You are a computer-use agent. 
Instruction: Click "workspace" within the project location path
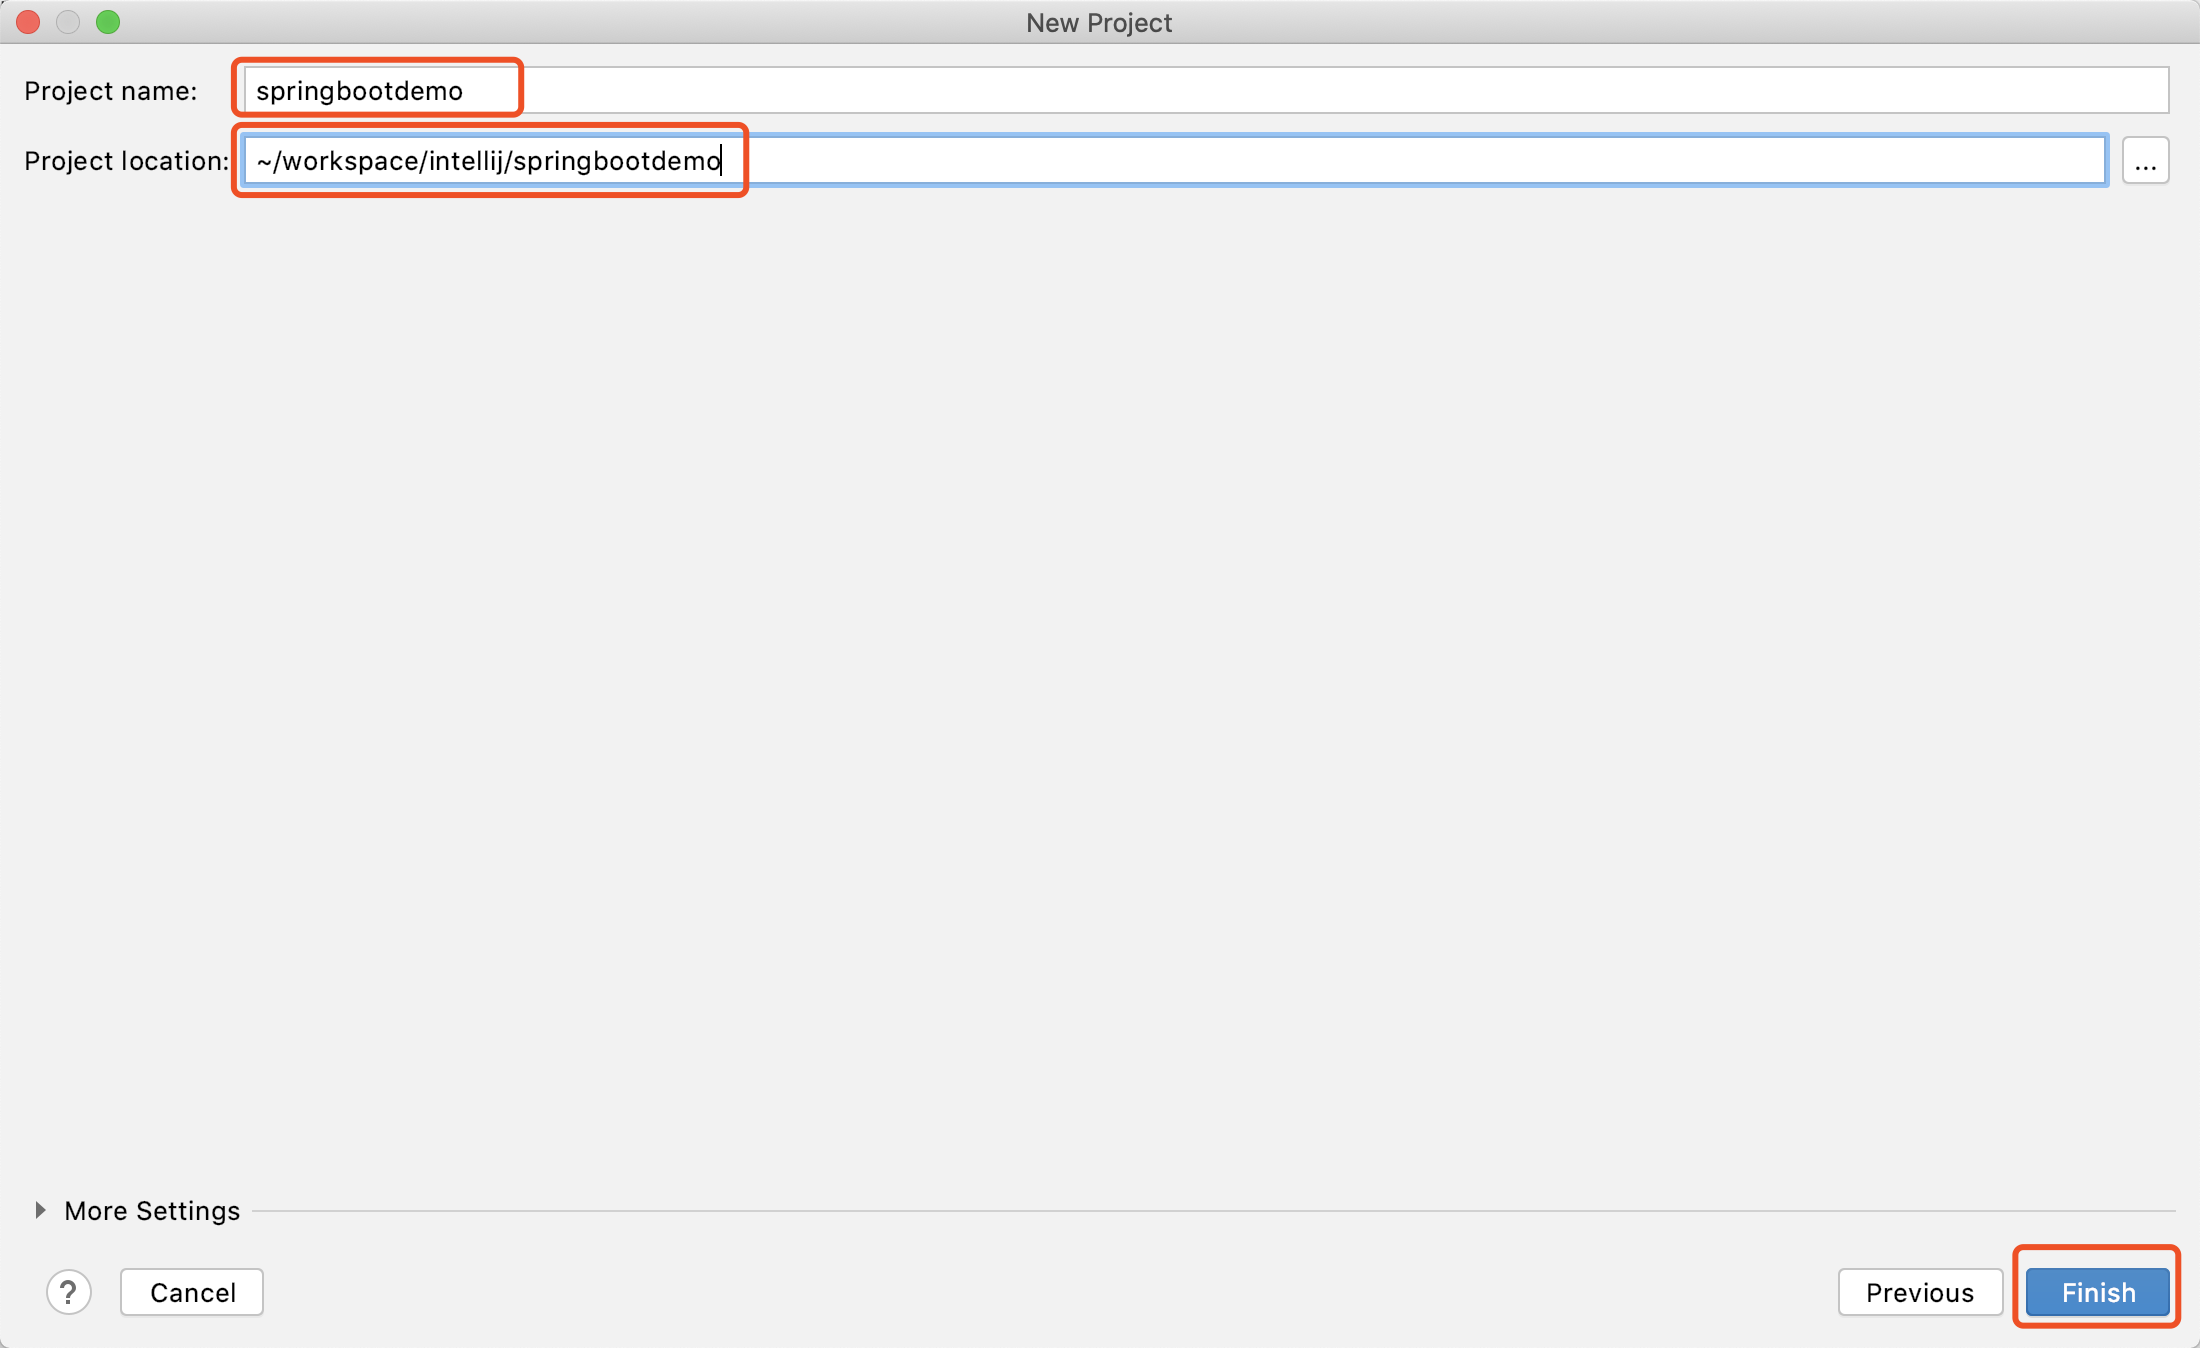[351, 161]
